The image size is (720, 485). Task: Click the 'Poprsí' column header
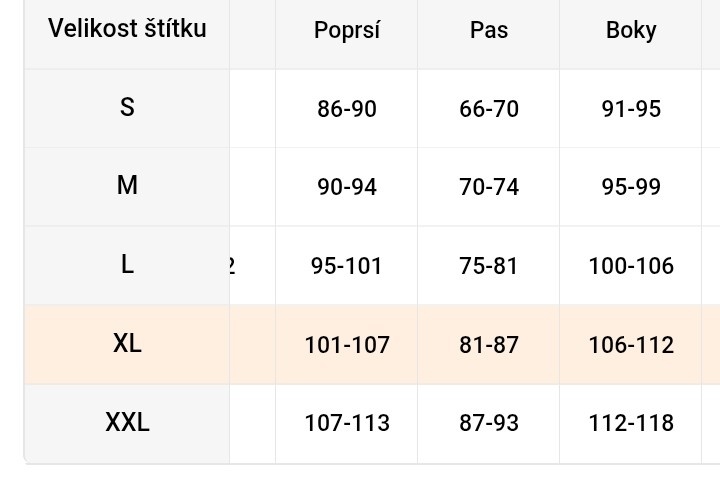tap(347, 30)
